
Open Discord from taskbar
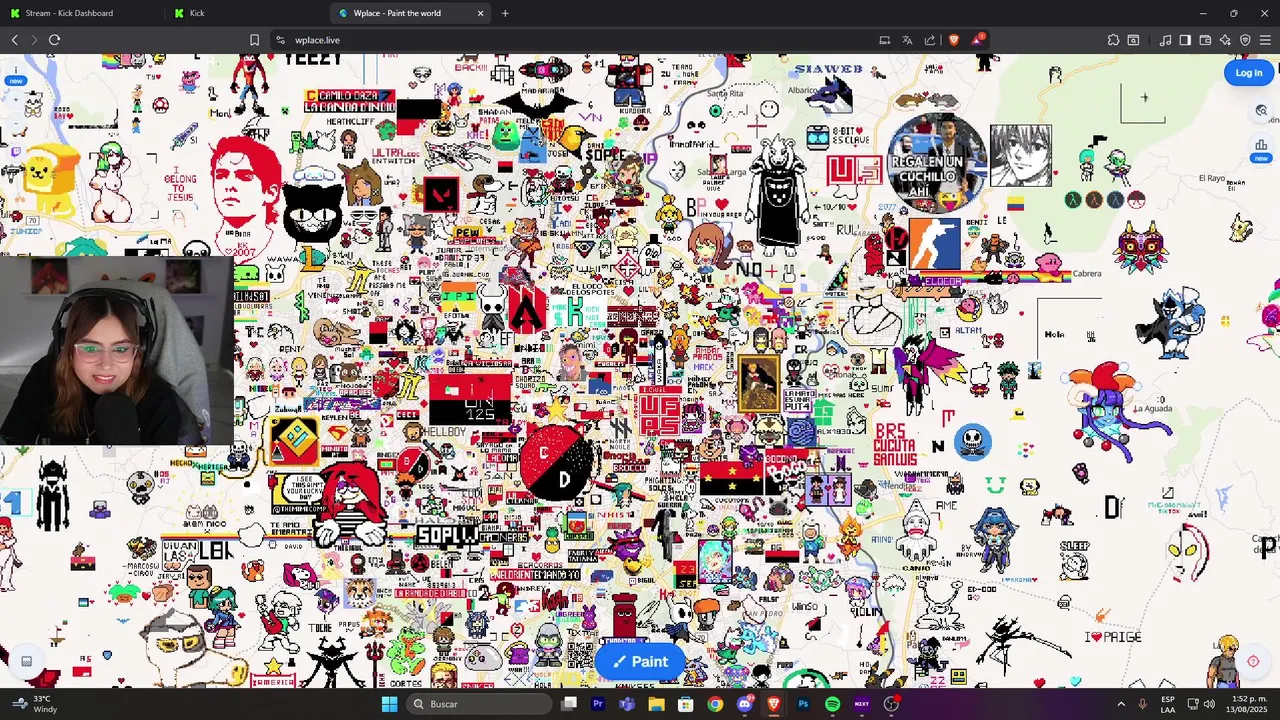[744, 704]
